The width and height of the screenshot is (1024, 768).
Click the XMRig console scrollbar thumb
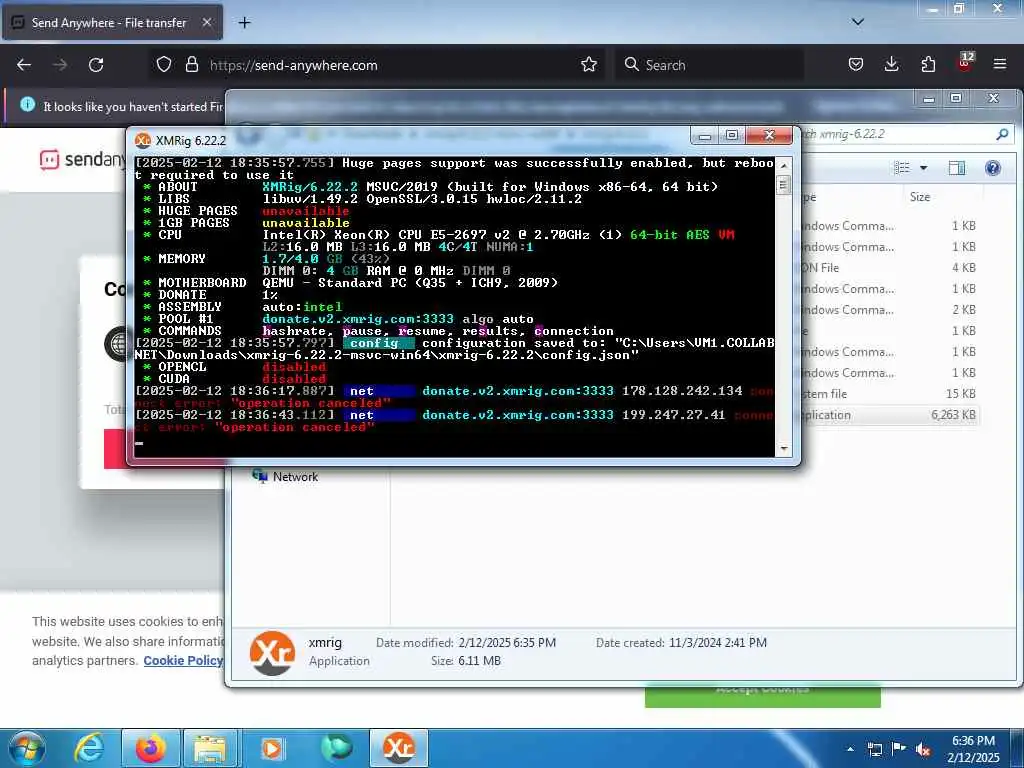[x=783, y=185]
